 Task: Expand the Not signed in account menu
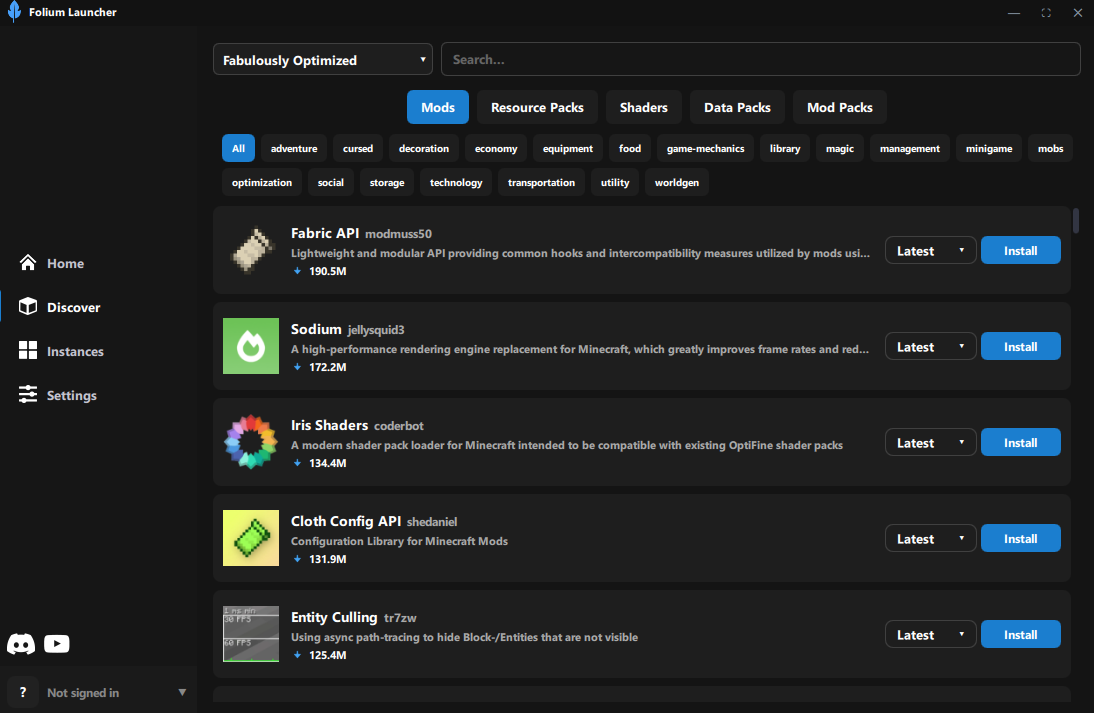[x=98, y=692]
